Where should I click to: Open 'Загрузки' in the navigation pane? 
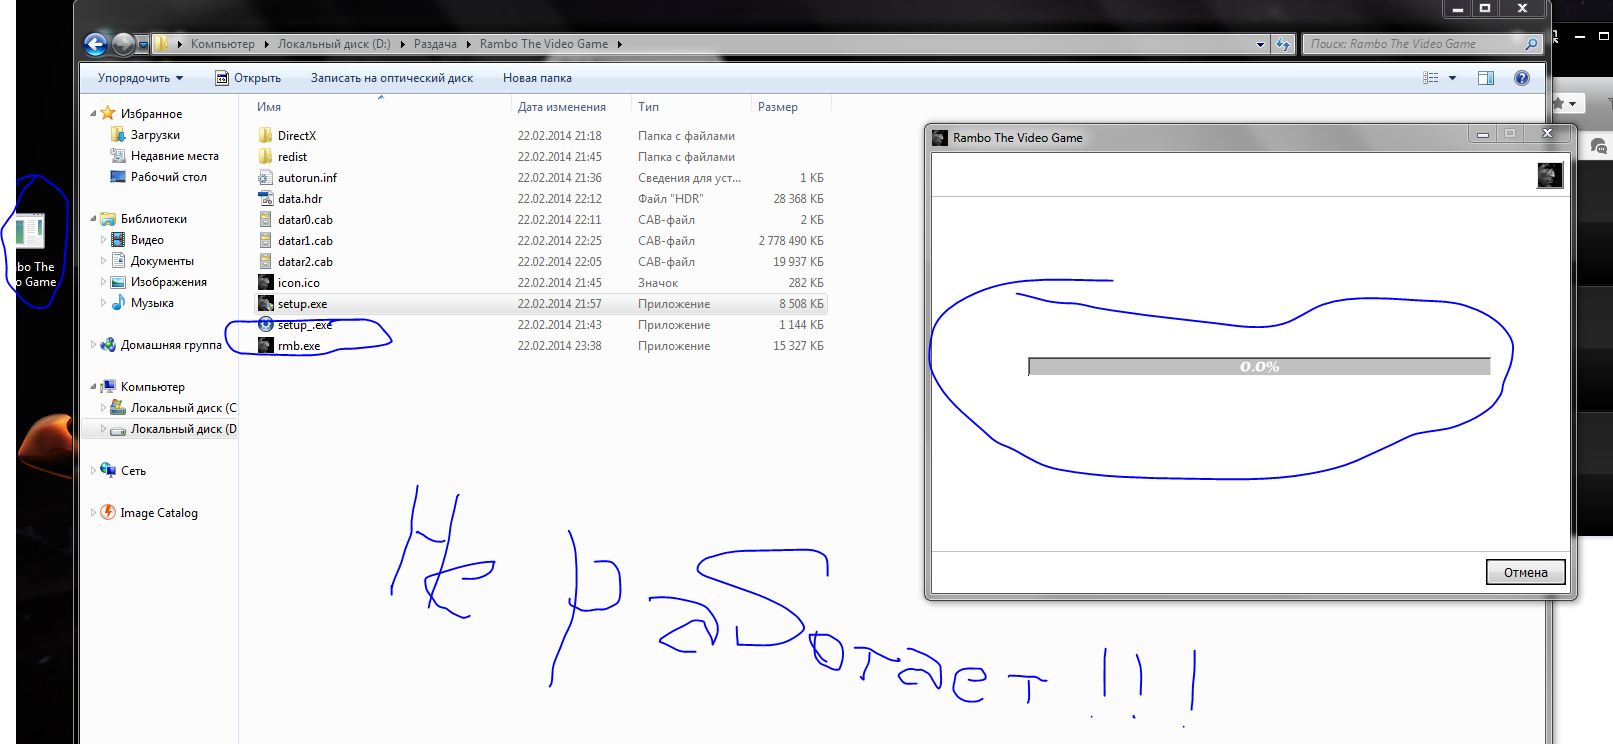point(155,135)
